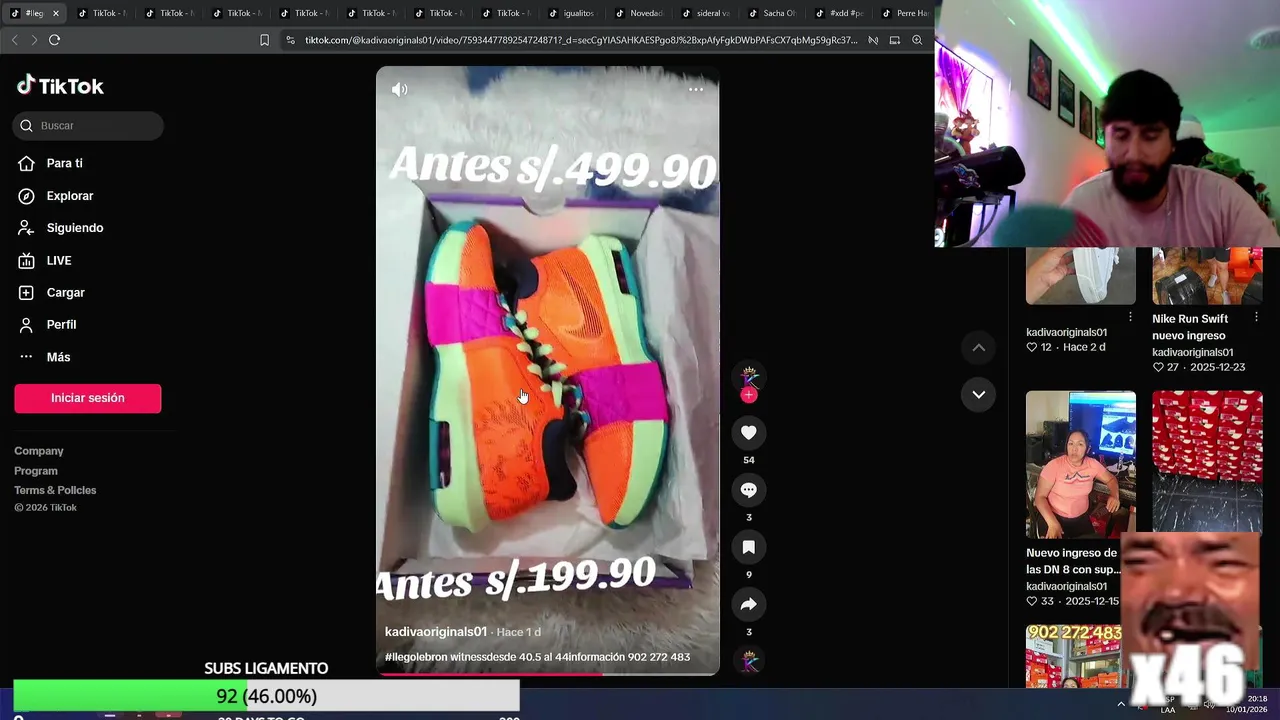
Task: Open the Program footer link
Action: (36, 471)
